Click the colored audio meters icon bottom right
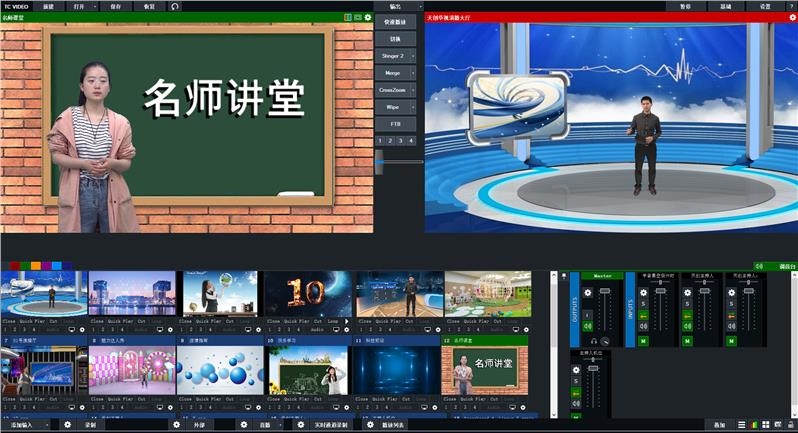This screenshot has width=798, height=433. tap(754, 425)
